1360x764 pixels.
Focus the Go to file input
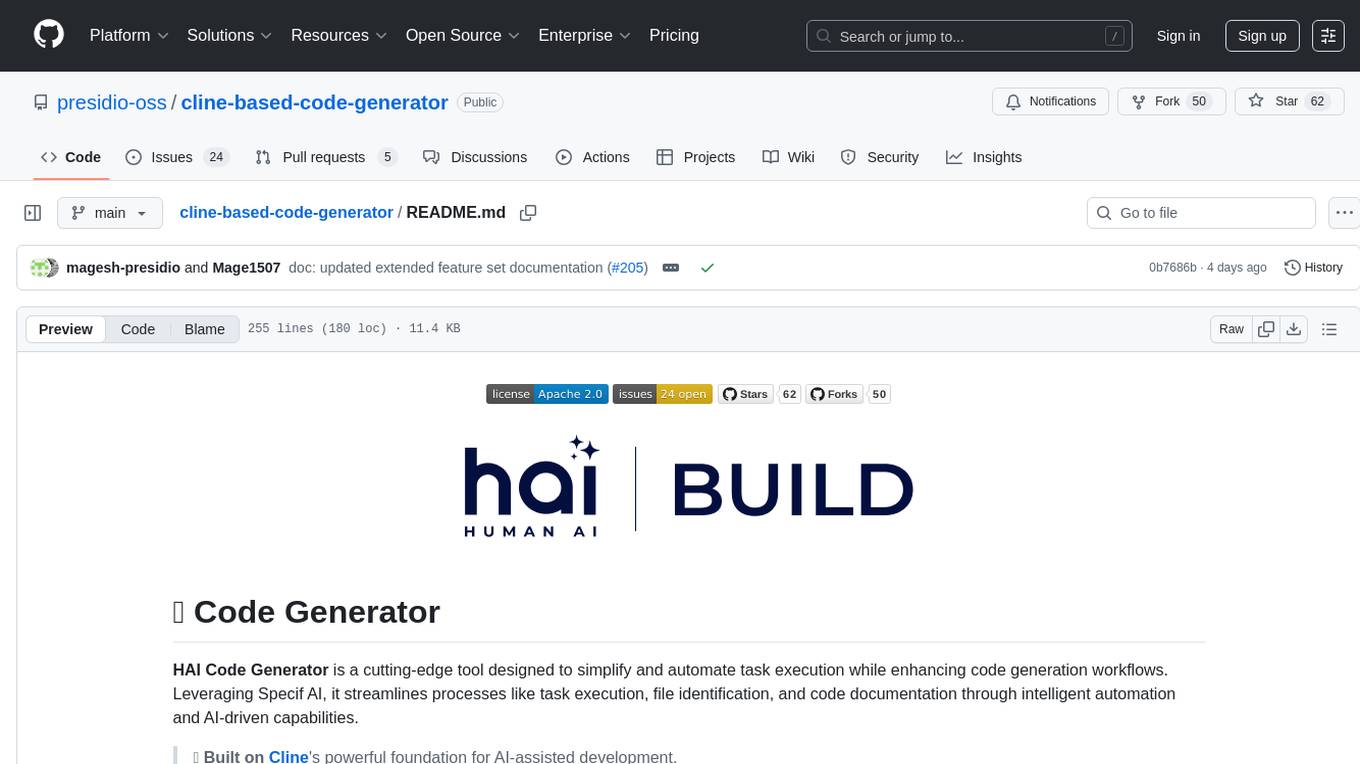1201,213
